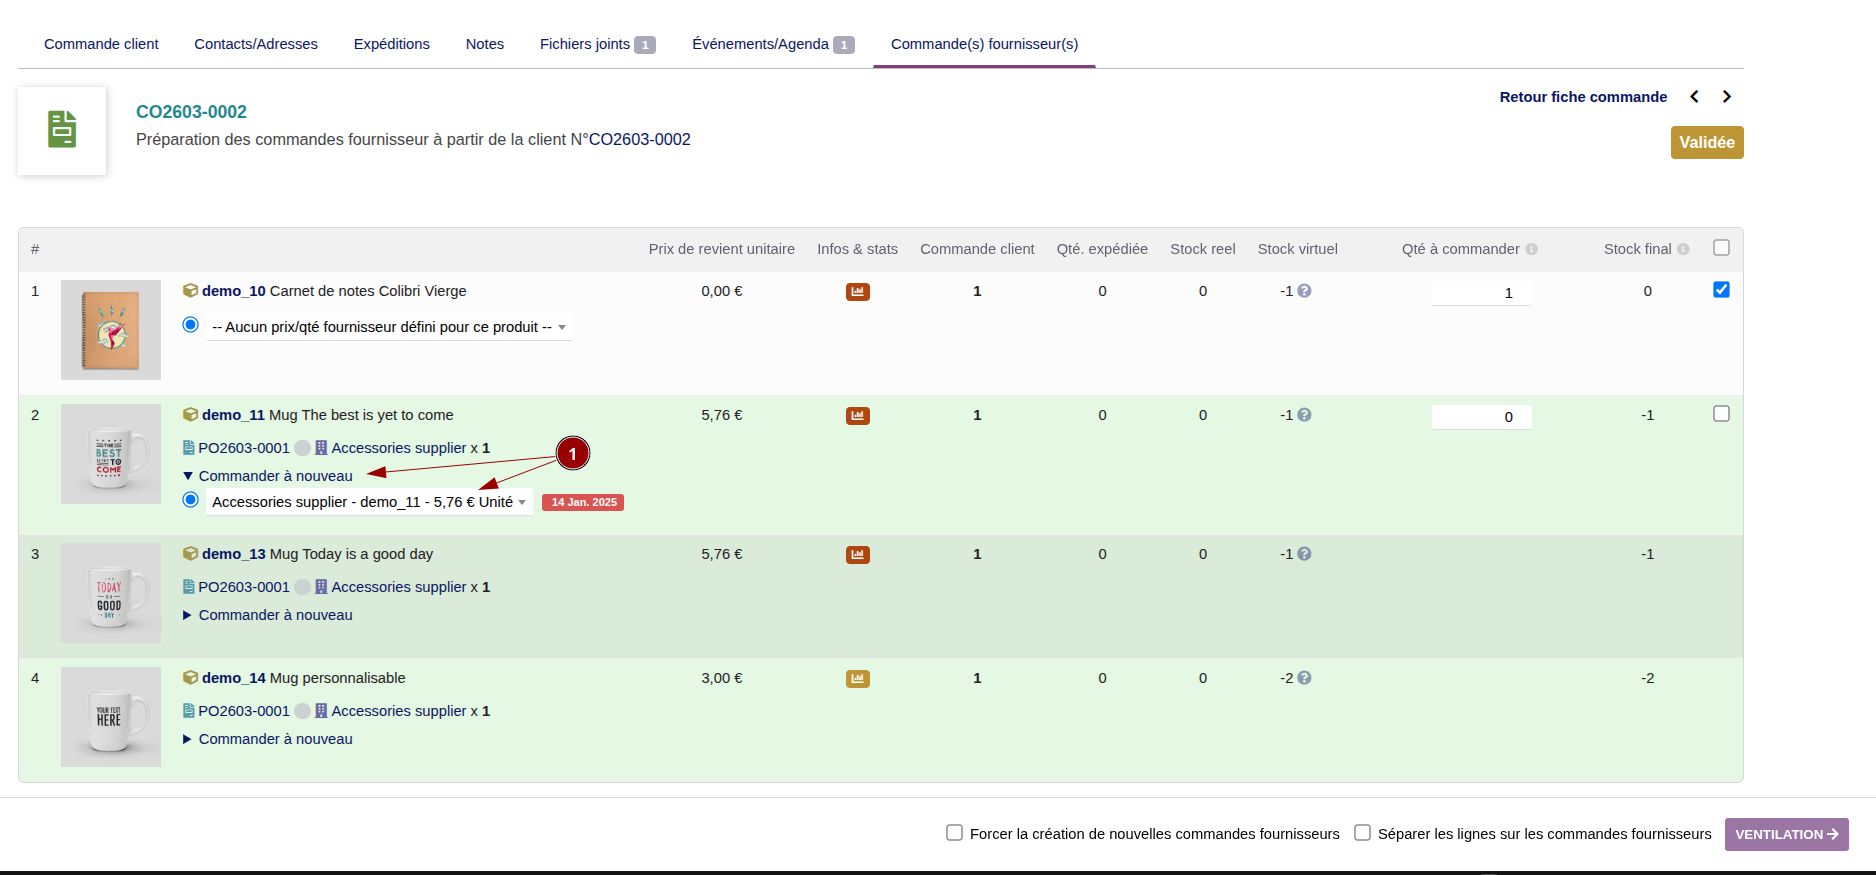Click Retour fiche commande link
Screen dimensions: 1876x875
click(x=1583, y=97)
